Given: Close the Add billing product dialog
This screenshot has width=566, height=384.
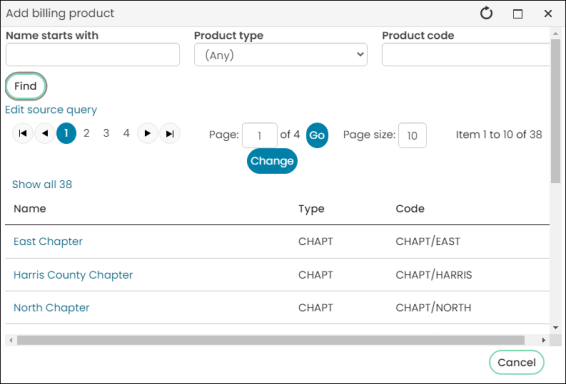Looking at the screenshot, I should (x=548, y=13).
